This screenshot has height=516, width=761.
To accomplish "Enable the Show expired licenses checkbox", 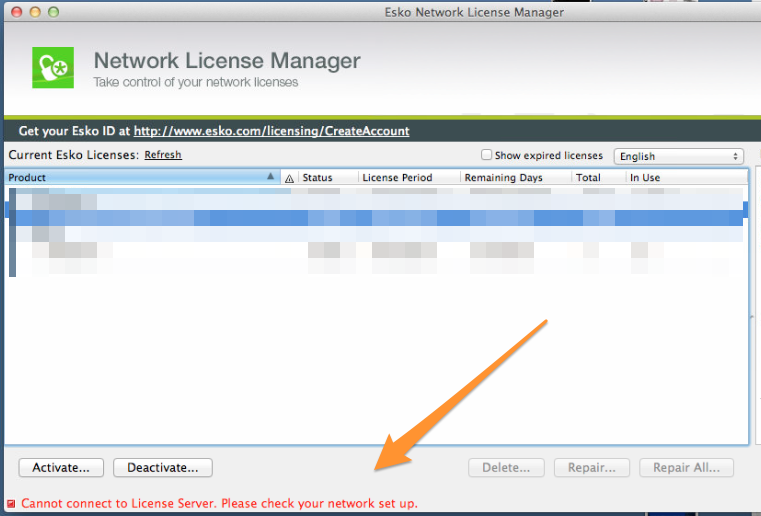I will click(x=487, y=155).
